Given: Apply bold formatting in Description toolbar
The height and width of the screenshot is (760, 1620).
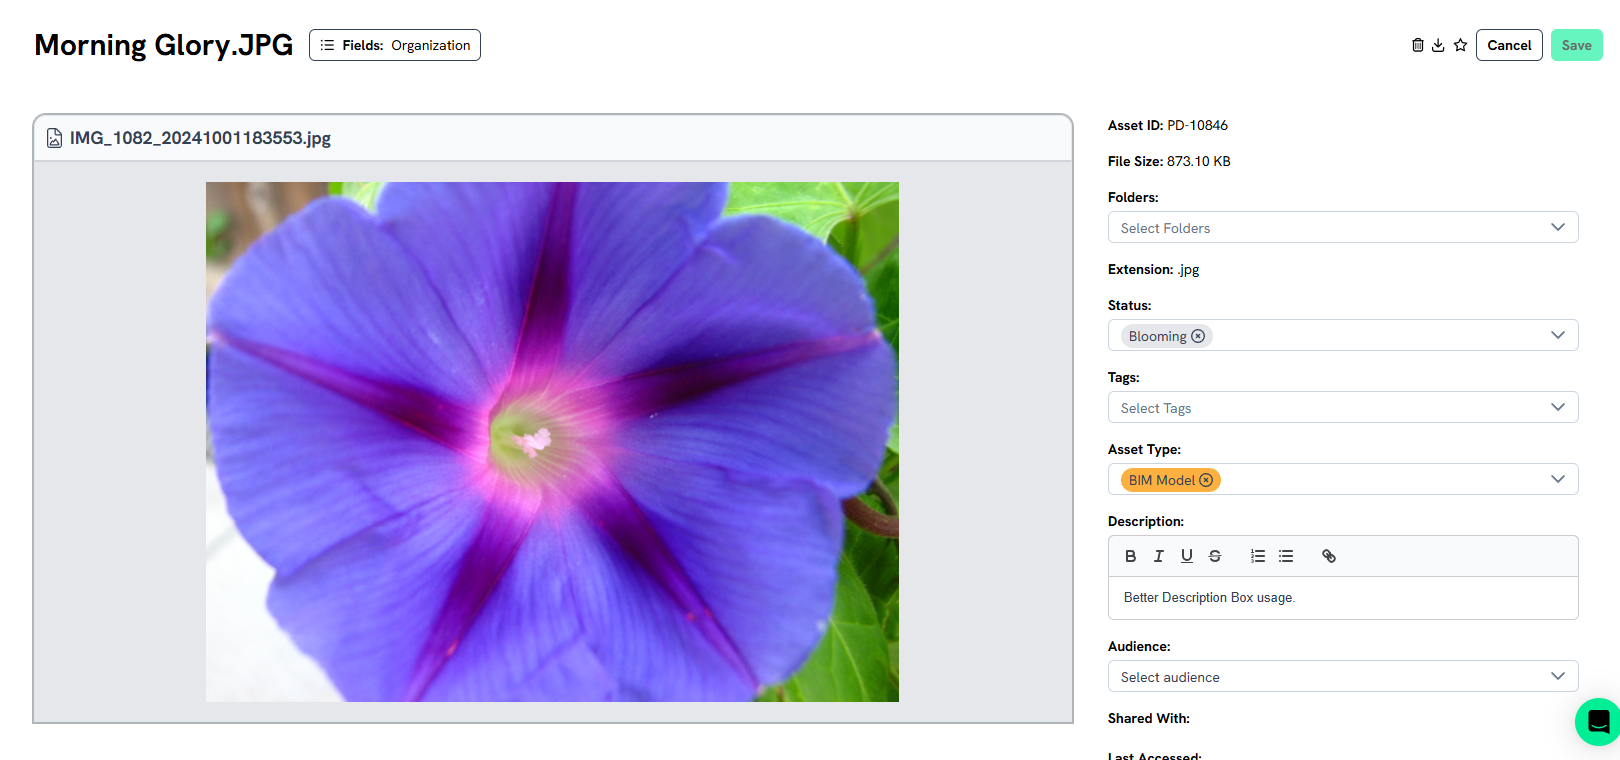Looking at the screenshot, I should point(1131,556).
